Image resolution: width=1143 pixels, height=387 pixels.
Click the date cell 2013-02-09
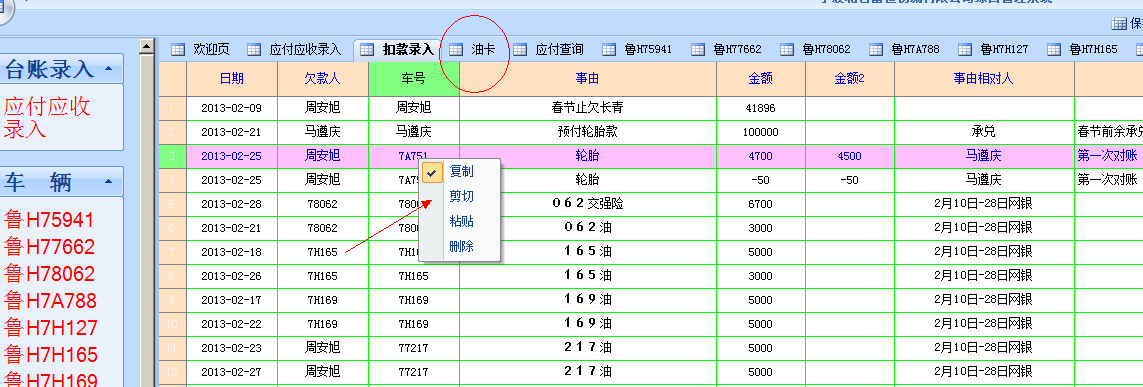(x=232, y=108)
